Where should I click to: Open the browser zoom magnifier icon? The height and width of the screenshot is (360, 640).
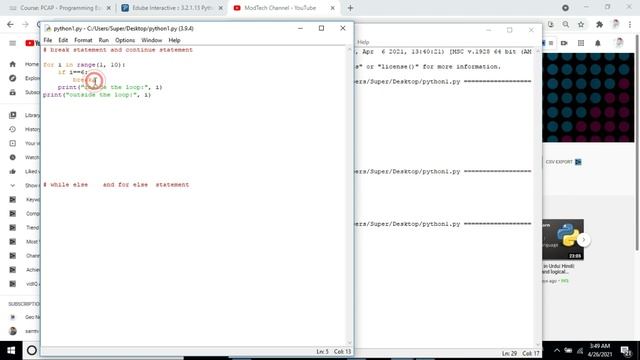566,24
